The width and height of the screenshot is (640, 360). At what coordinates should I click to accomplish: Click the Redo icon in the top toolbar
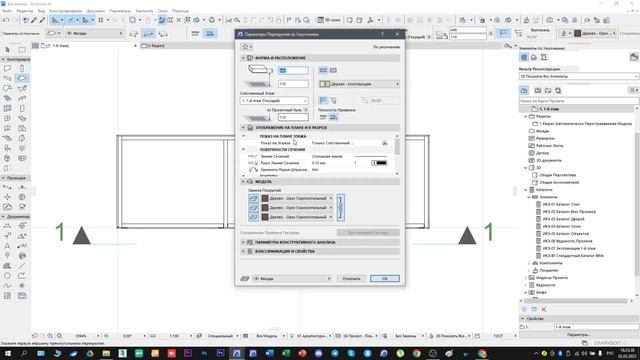point(15,20)
